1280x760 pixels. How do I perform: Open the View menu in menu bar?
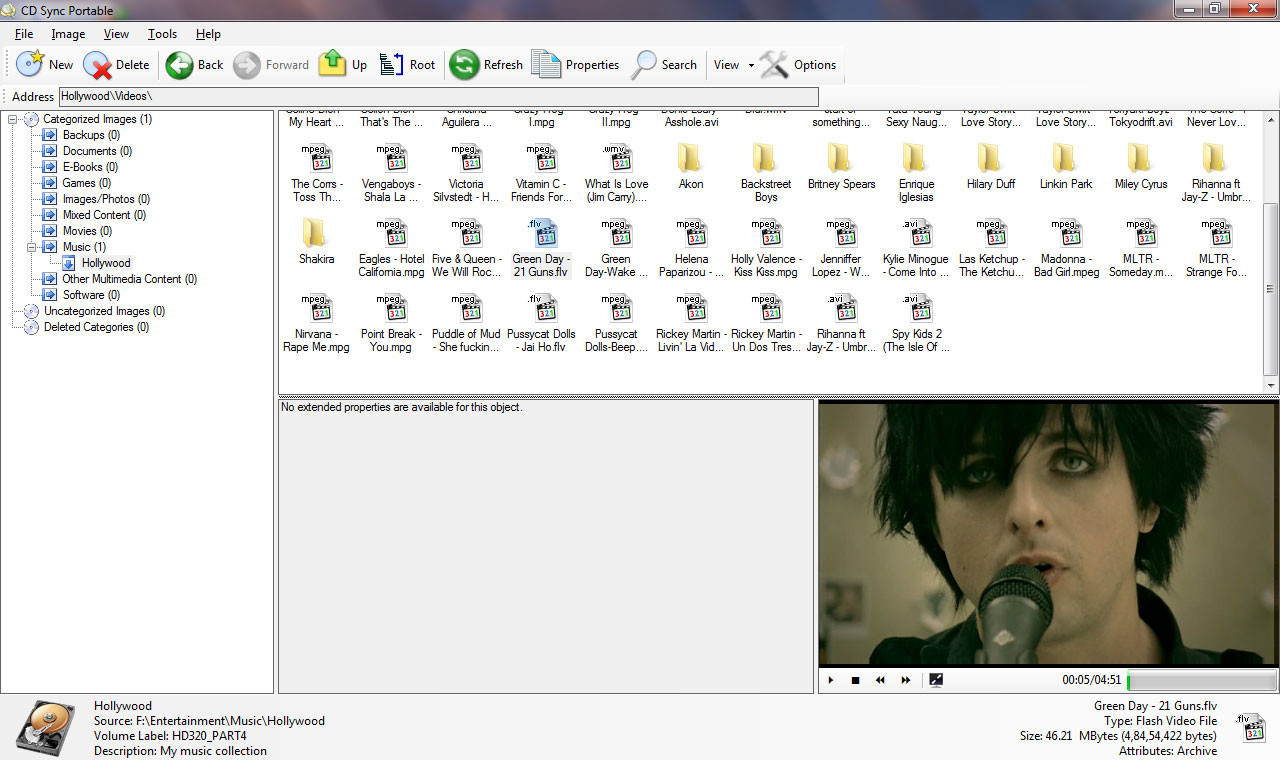116,34
